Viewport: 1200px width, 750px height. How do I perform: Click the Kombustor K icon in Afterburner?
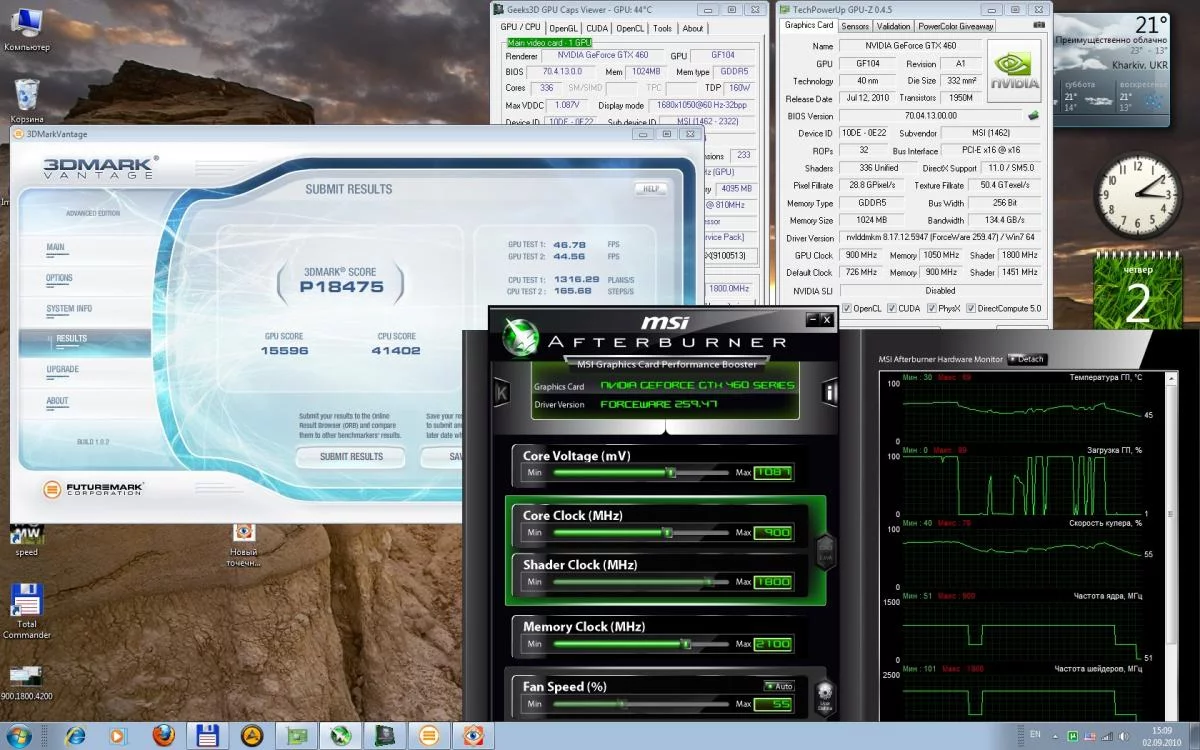pos(501,393)
